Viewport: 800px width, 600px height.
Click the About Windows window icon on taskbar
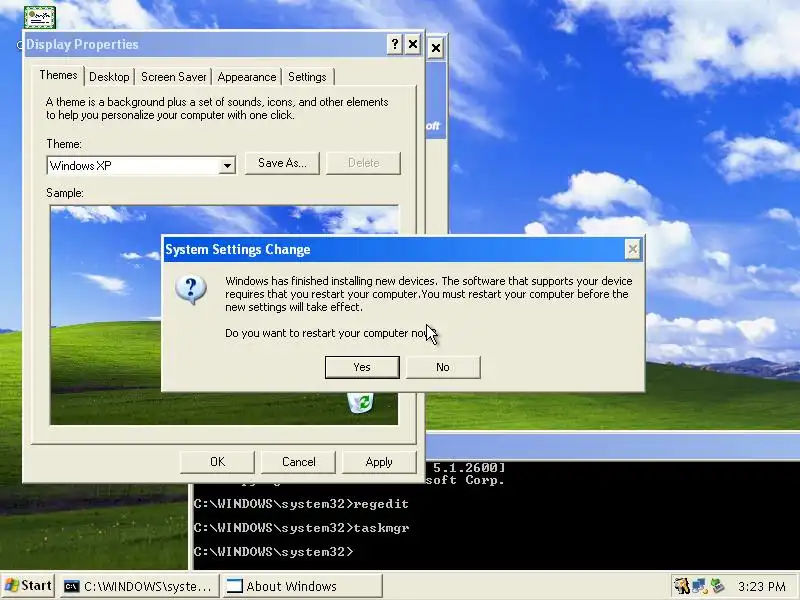(x=235, y=586)
